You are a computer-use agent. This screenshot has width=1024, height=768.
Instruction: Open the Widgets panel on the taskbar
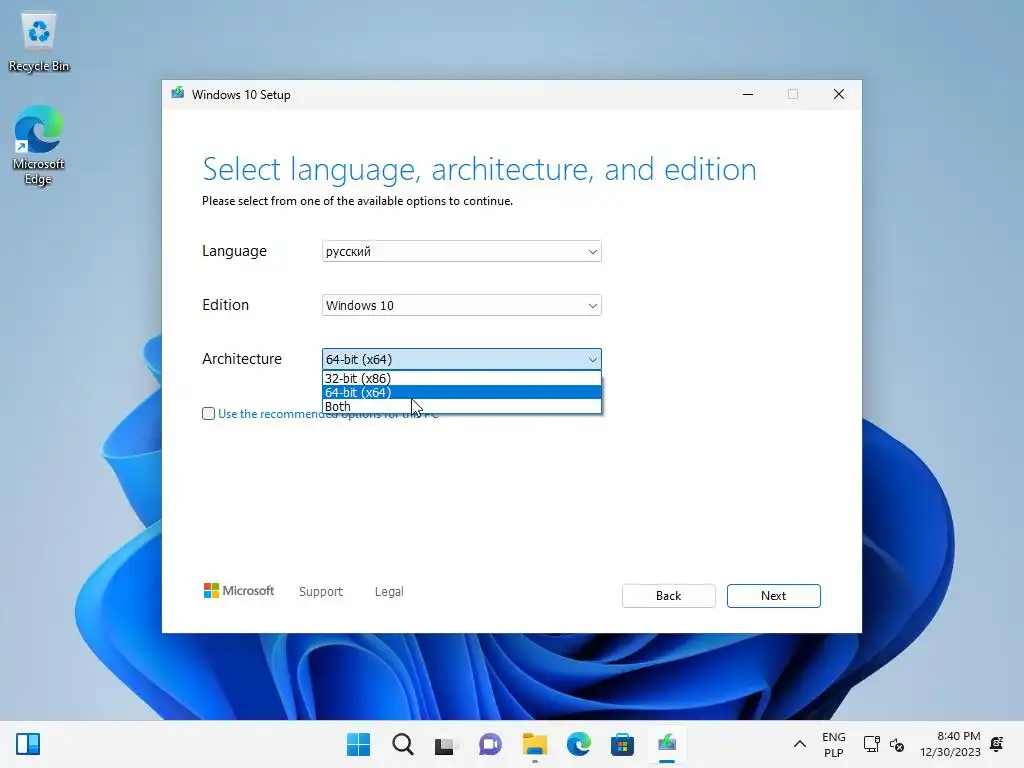click(x=28, y=744)
